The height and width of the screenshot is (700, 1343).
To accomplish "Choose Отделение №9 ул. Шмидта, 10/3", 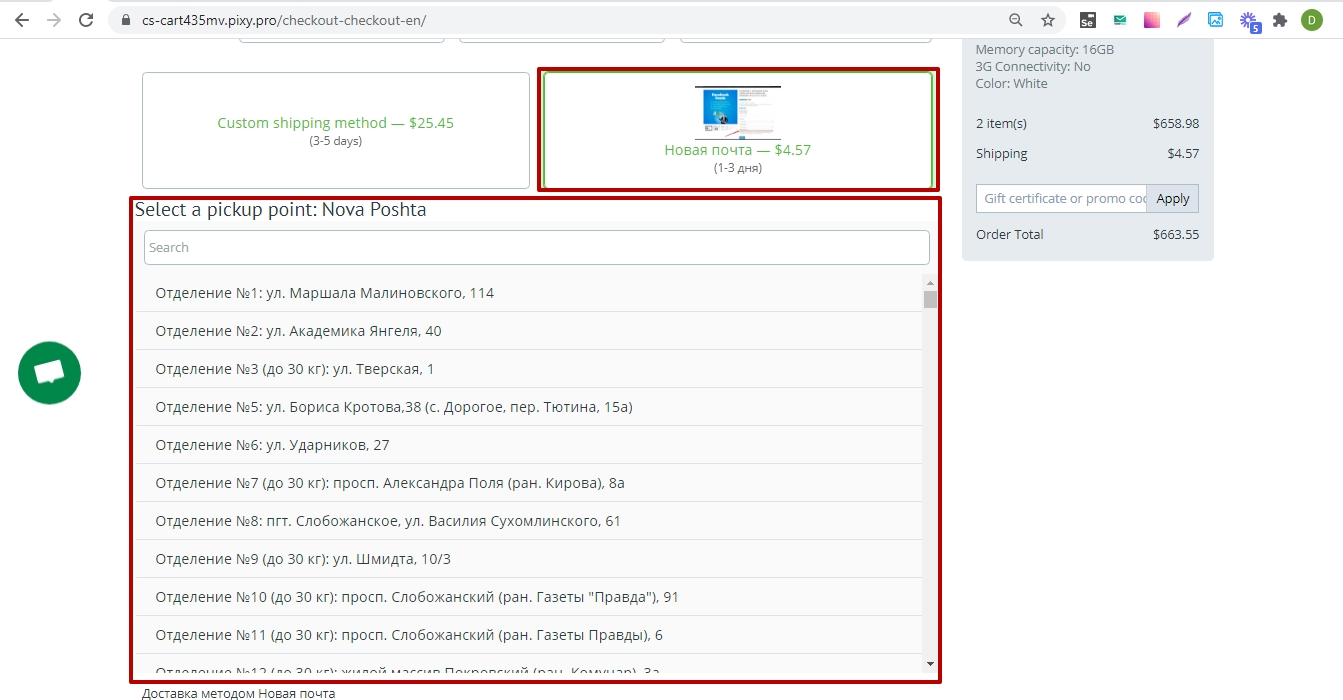I will (x=529, y=559).
